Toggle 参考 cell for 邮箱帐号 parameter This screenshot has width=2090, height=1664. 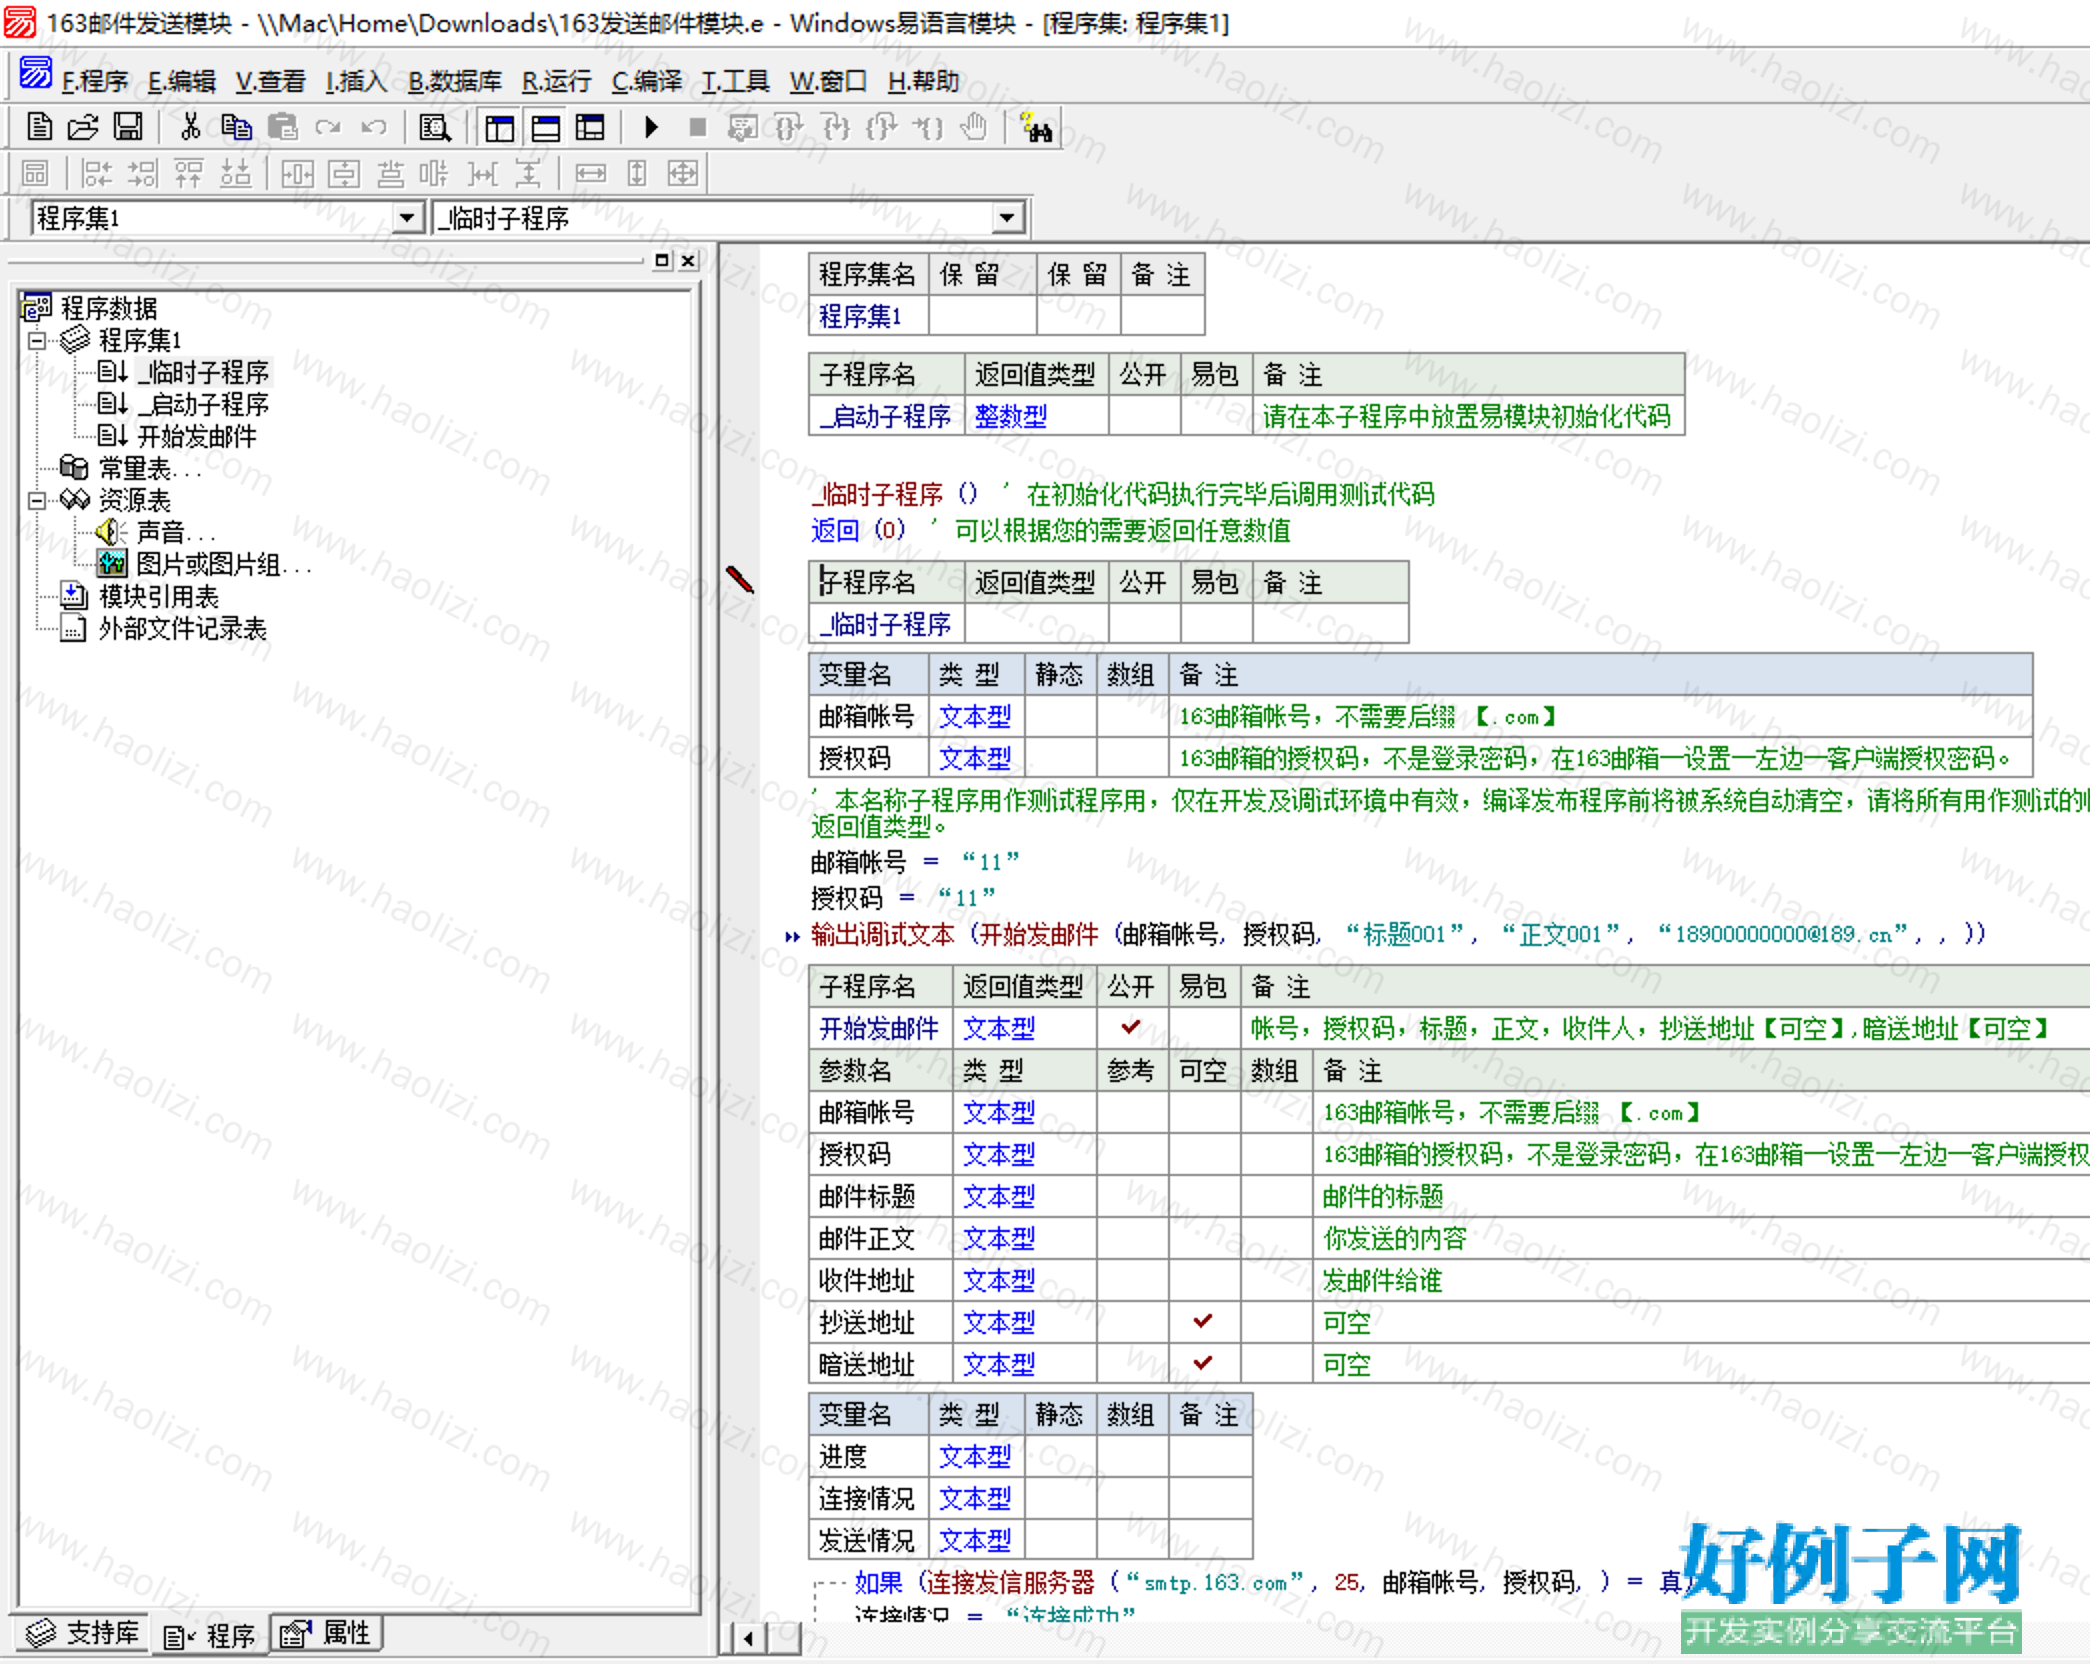(x=1132, y=1112)
